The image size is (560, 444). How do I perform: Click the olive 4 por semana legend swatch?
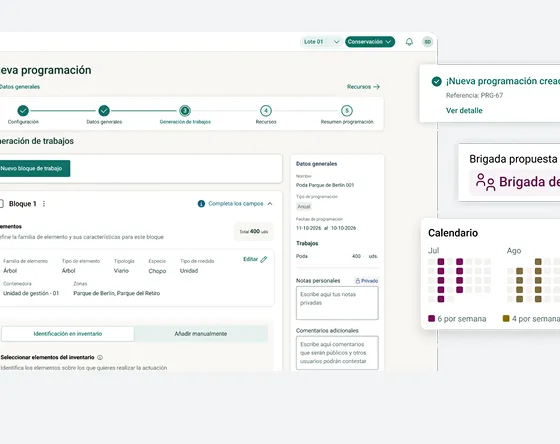pyautogui.click(x=506, y=318)
